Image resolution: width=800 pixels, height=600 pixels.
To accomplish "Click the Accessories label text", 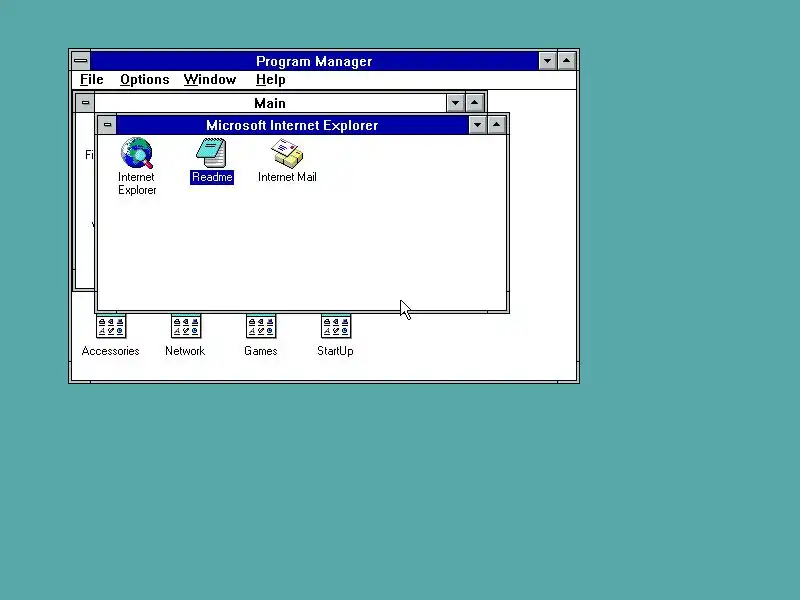I will pos(110,351).
